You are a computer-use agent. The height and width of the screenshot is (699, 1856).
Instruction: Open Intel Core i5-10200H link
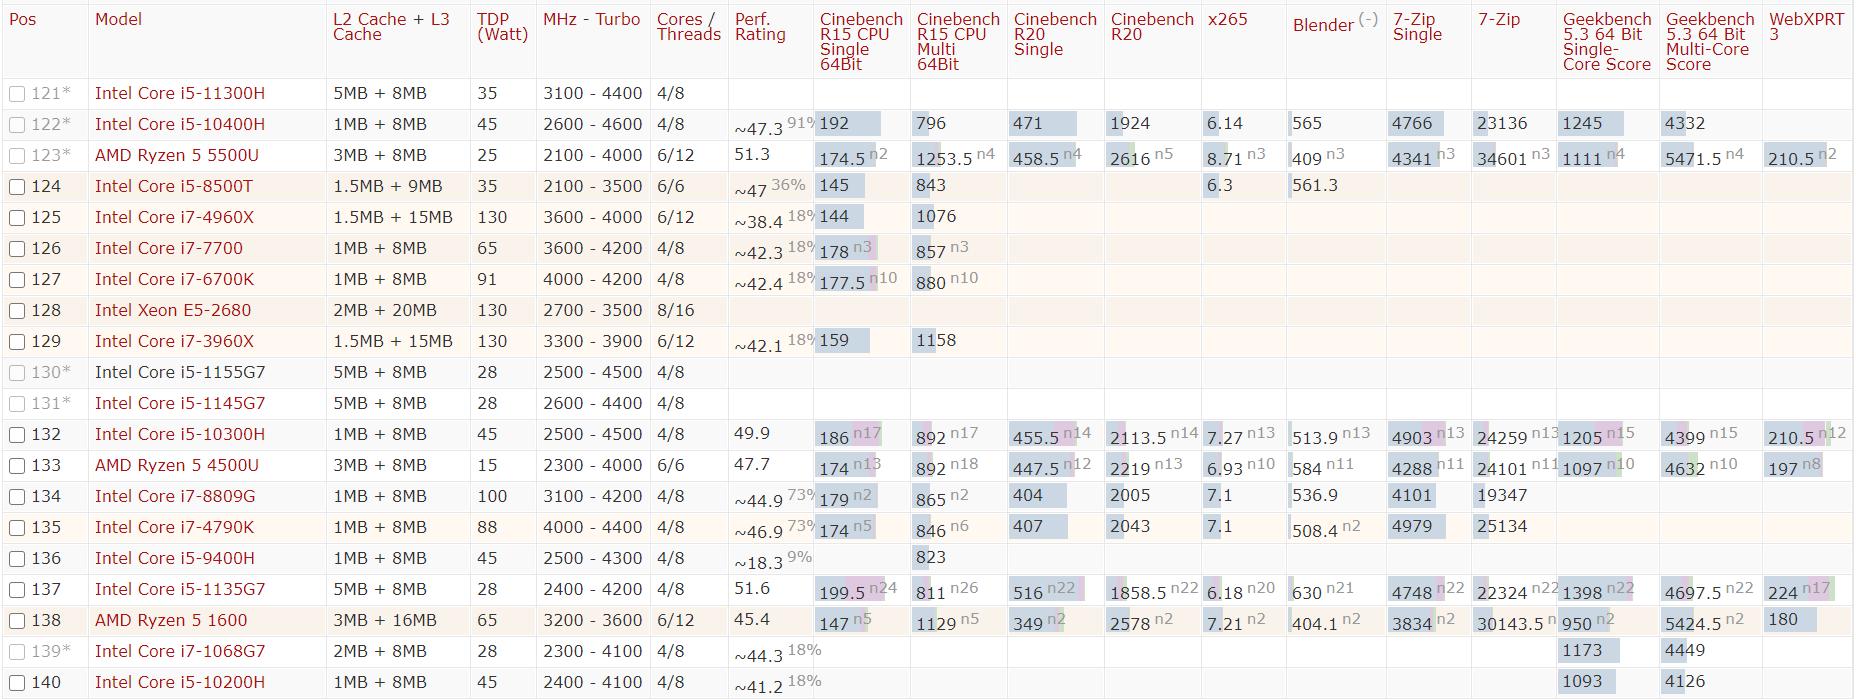[x=180, y=683]
